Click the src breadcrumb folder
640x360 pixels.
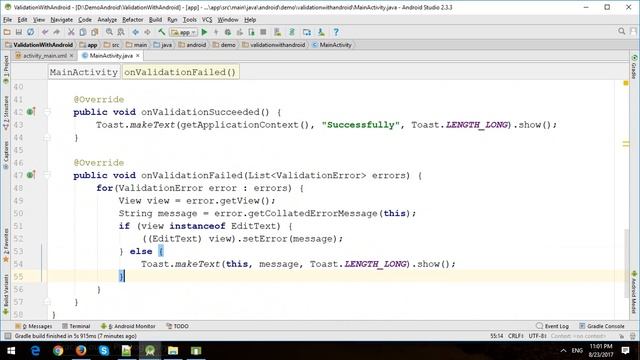point(111,45)
